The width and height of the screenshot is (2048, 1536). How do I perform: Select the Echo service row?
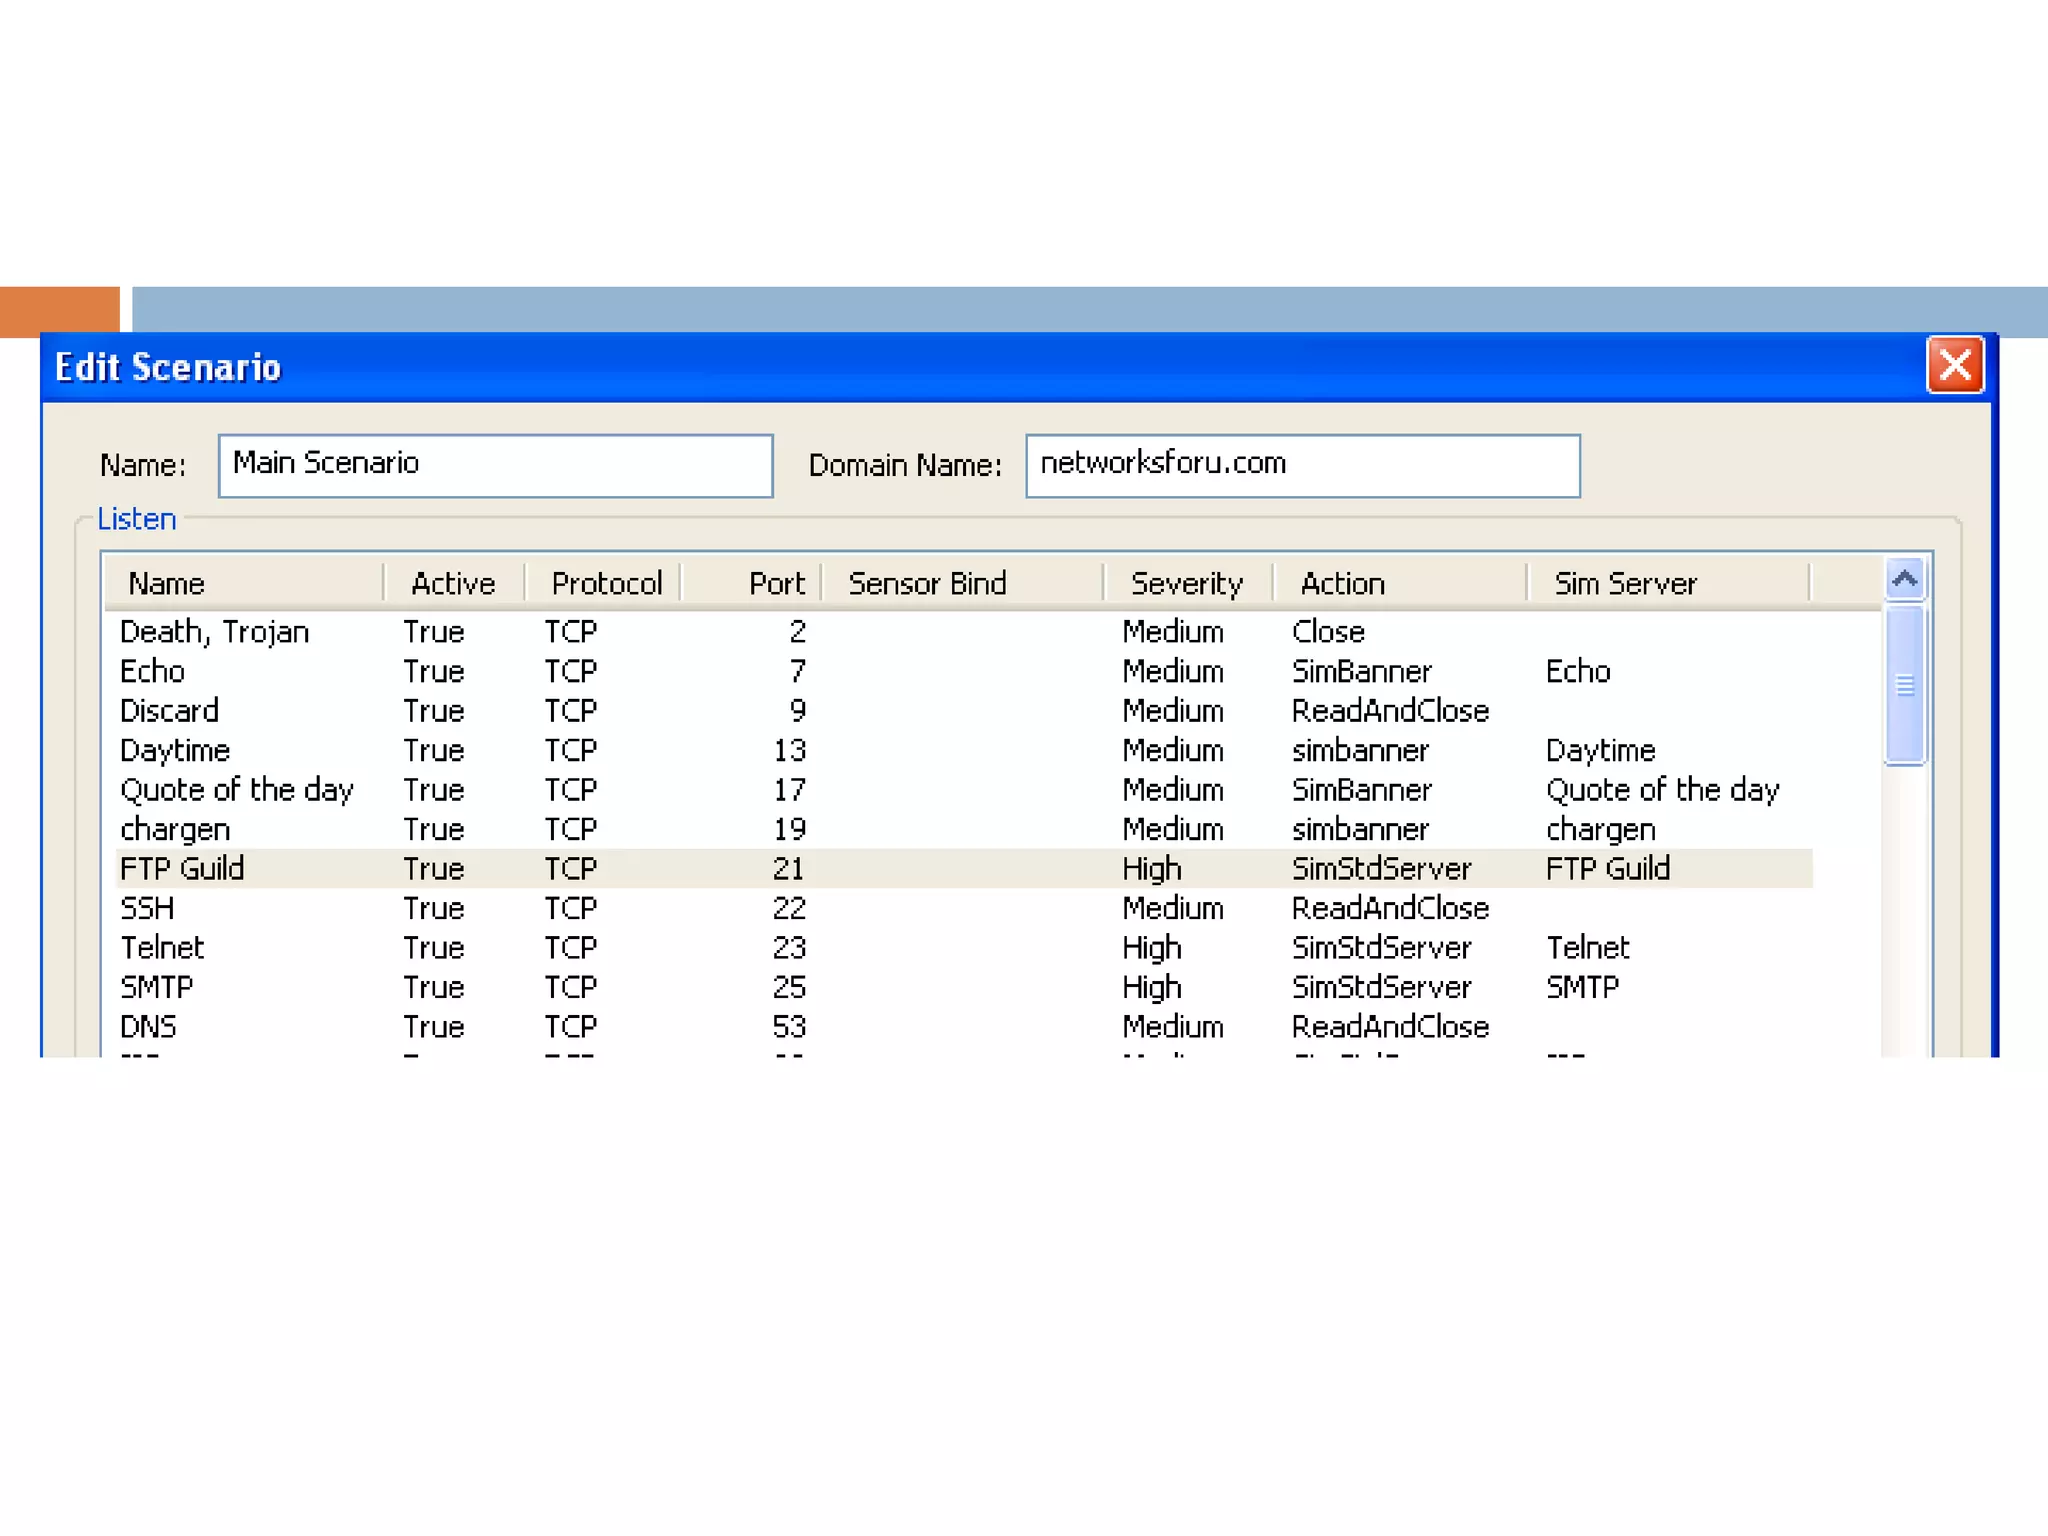click(x=152, y=671)
